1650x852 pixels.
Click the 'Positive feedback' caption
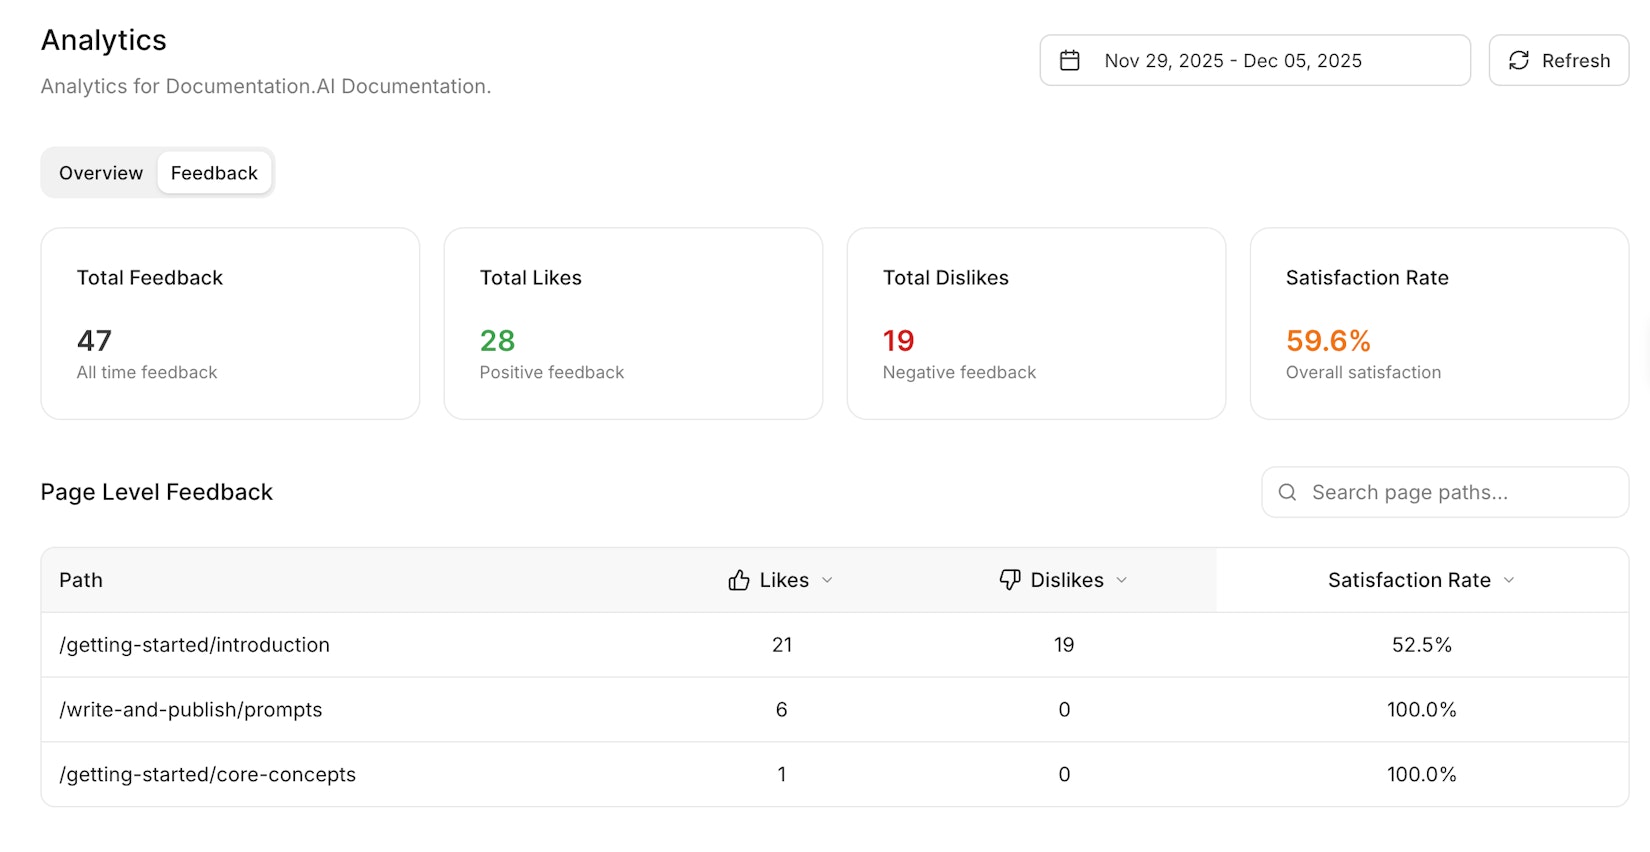tap(551, 372)
